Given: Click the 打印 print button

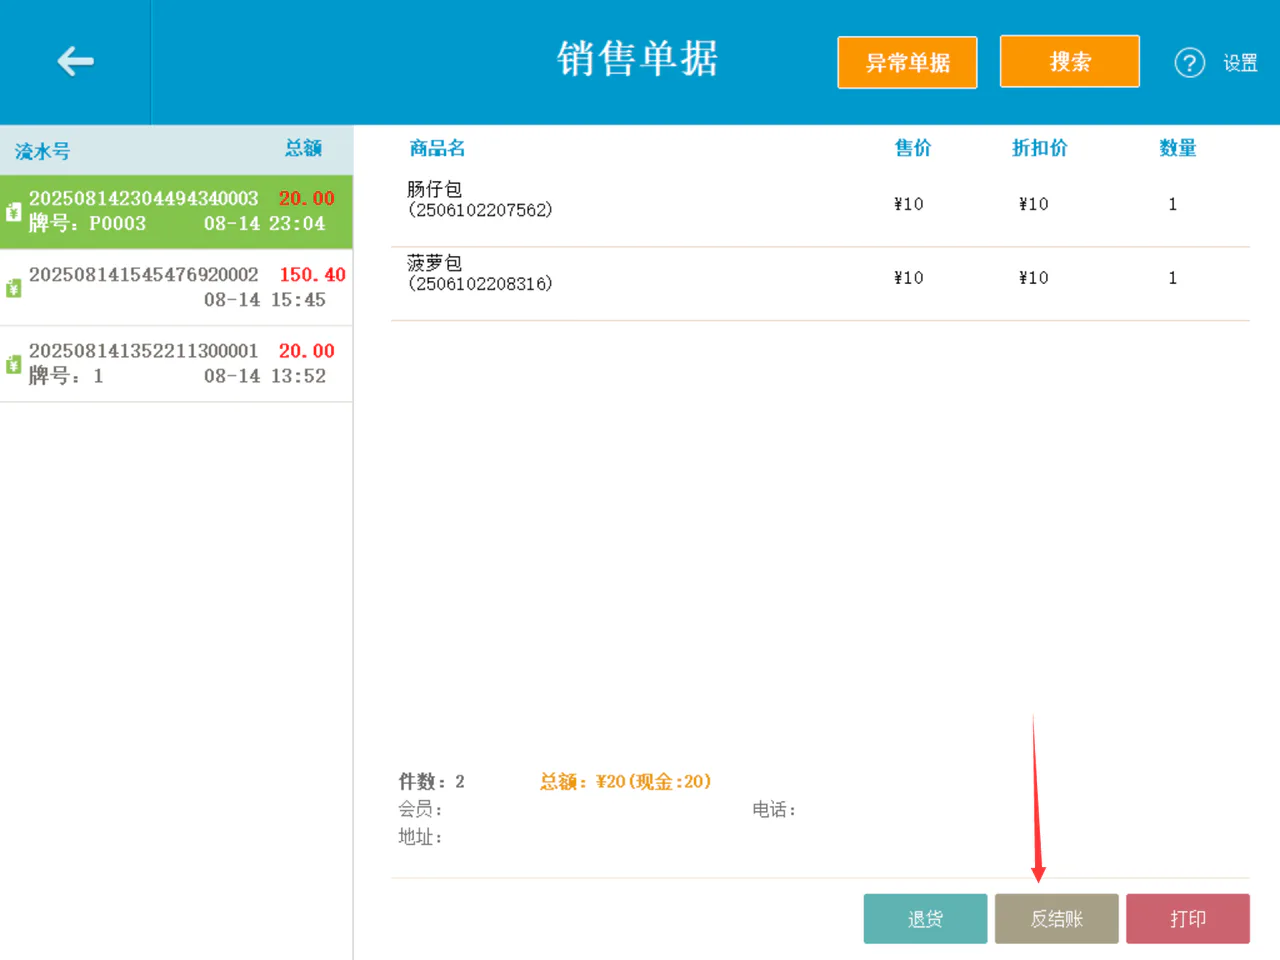Looking at the screenshot, I should (1188, 918).
